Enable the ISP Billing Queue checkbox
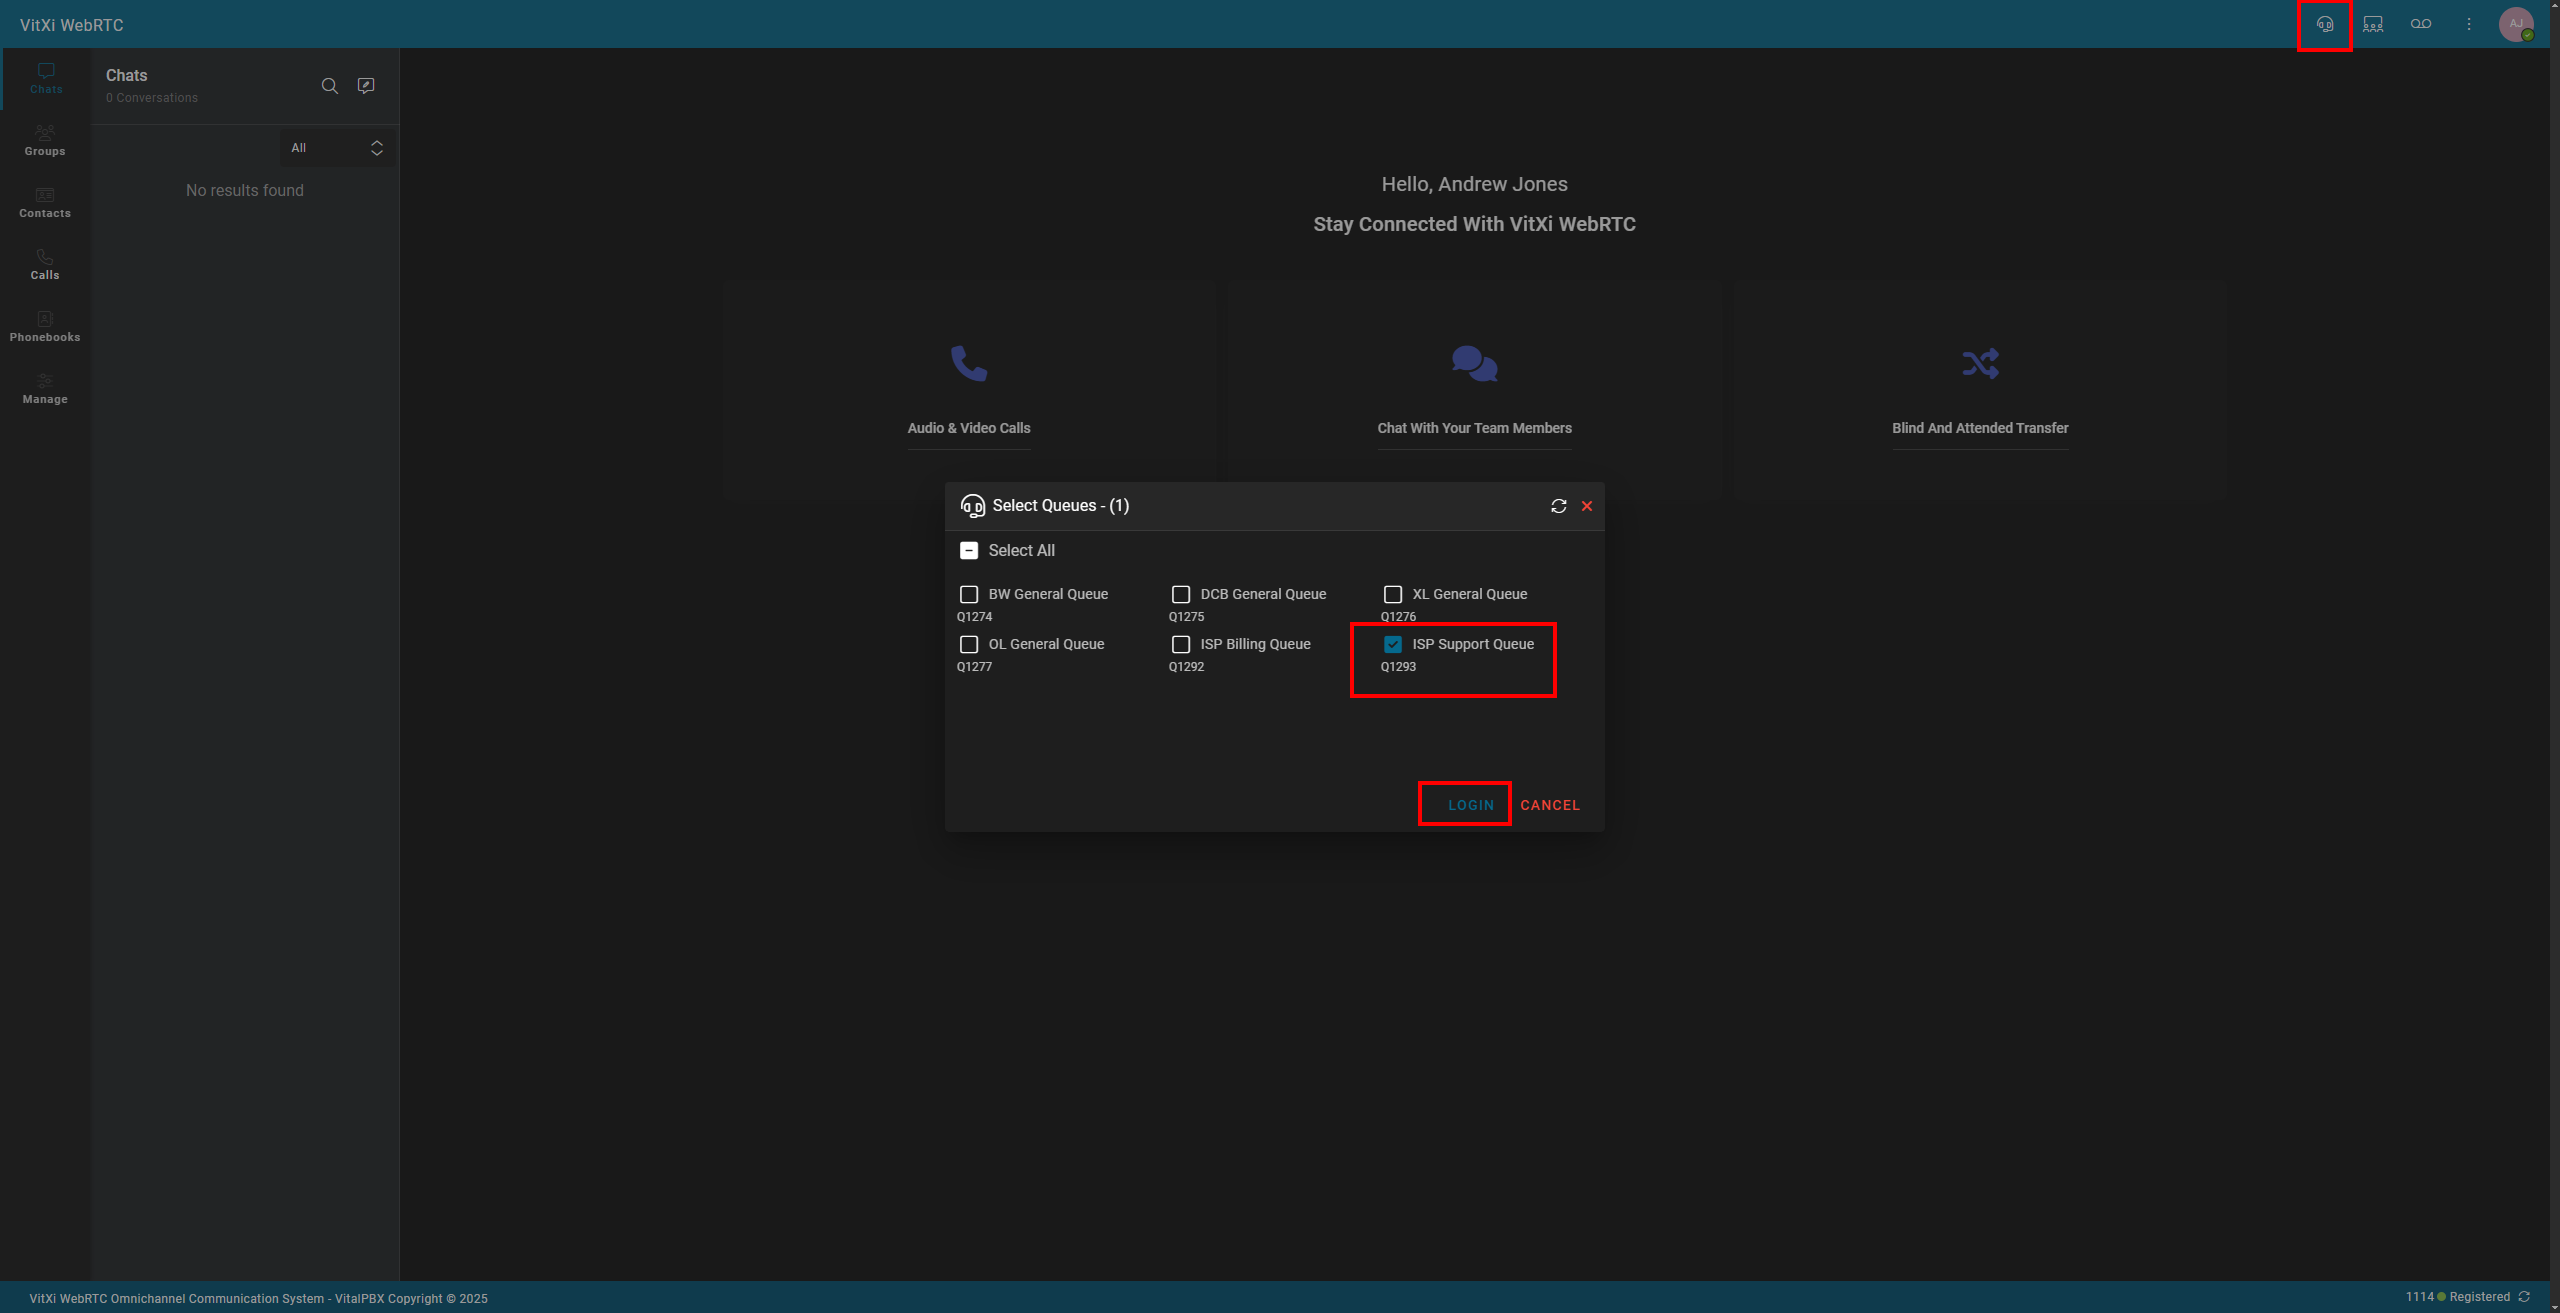 1181,644
